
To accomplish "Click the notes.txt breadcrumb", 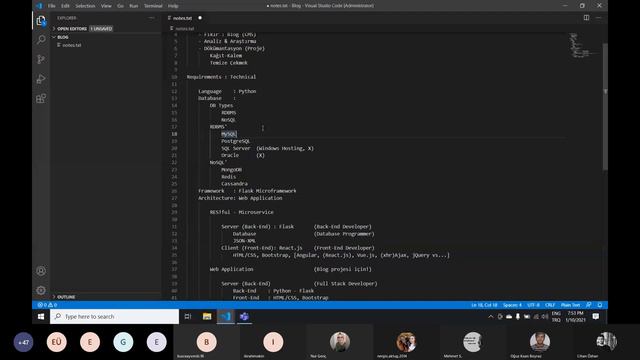I will tap(185, 29).
